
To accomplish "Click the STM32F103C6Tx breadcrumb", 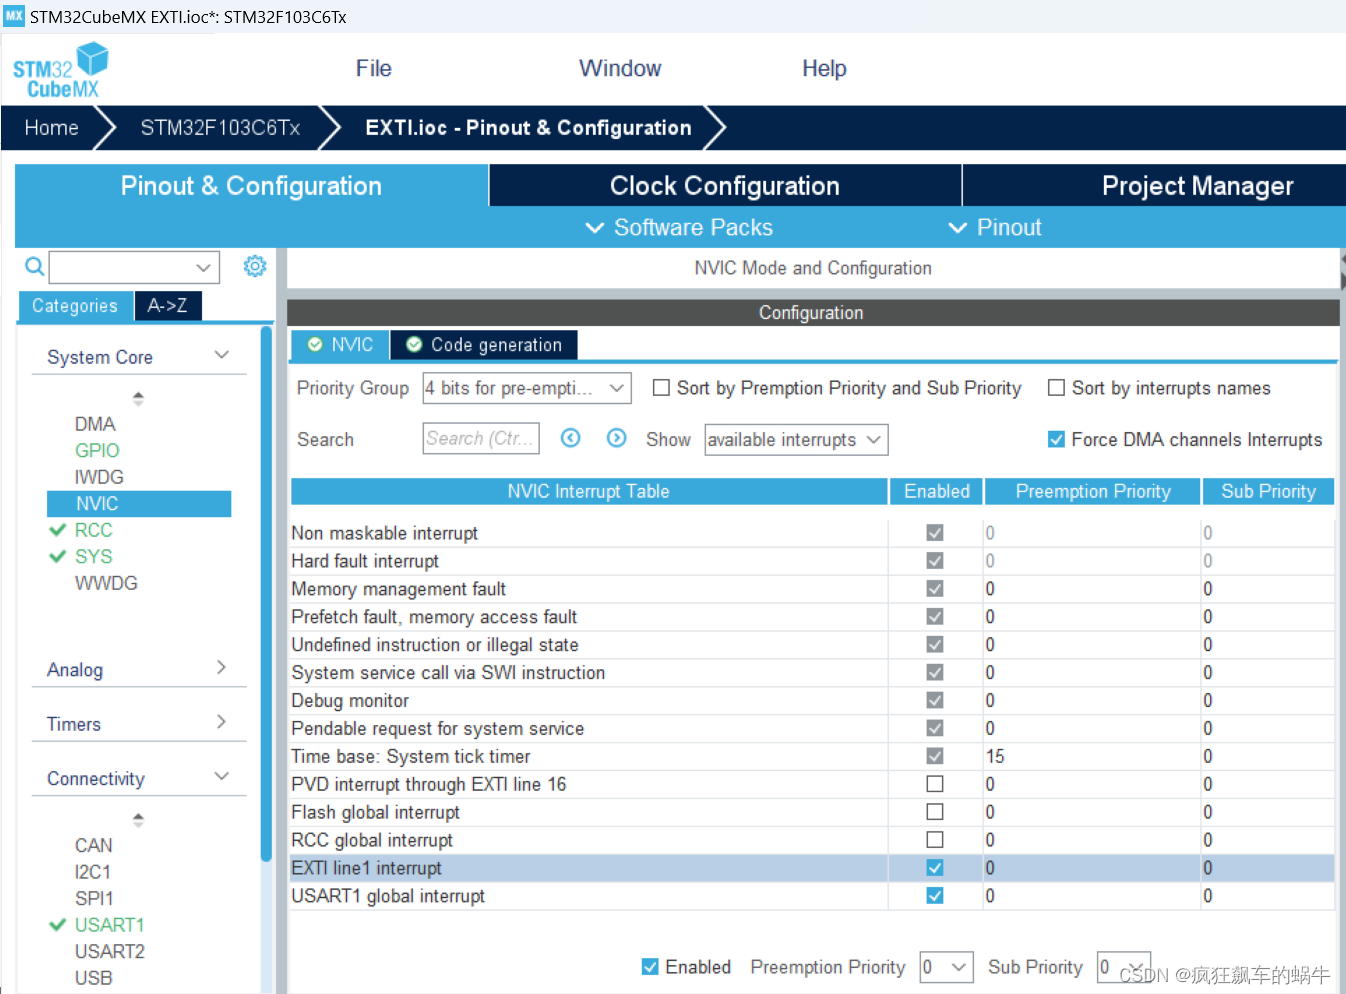I will click(220, 128).
